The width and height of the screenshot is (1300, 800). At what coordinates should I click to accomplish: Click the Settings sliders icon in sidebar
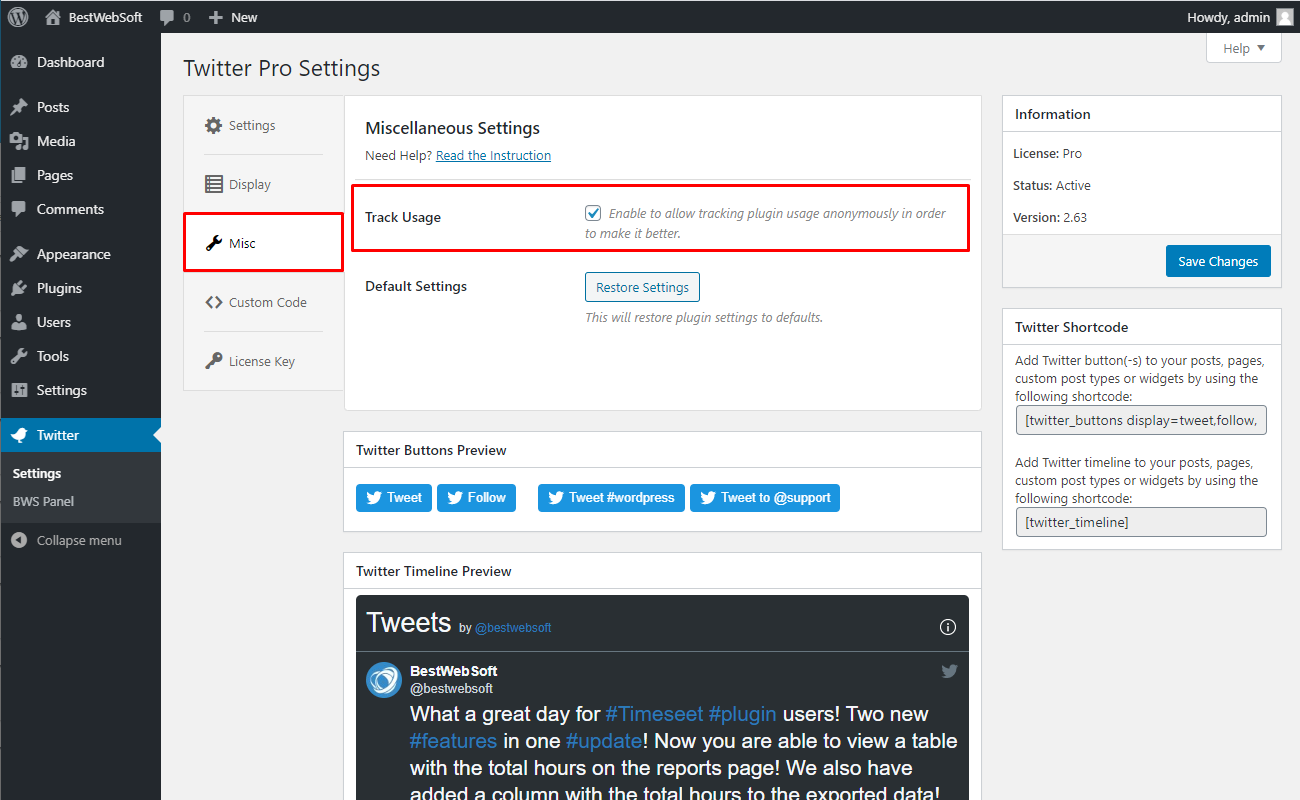coord(19,390)
